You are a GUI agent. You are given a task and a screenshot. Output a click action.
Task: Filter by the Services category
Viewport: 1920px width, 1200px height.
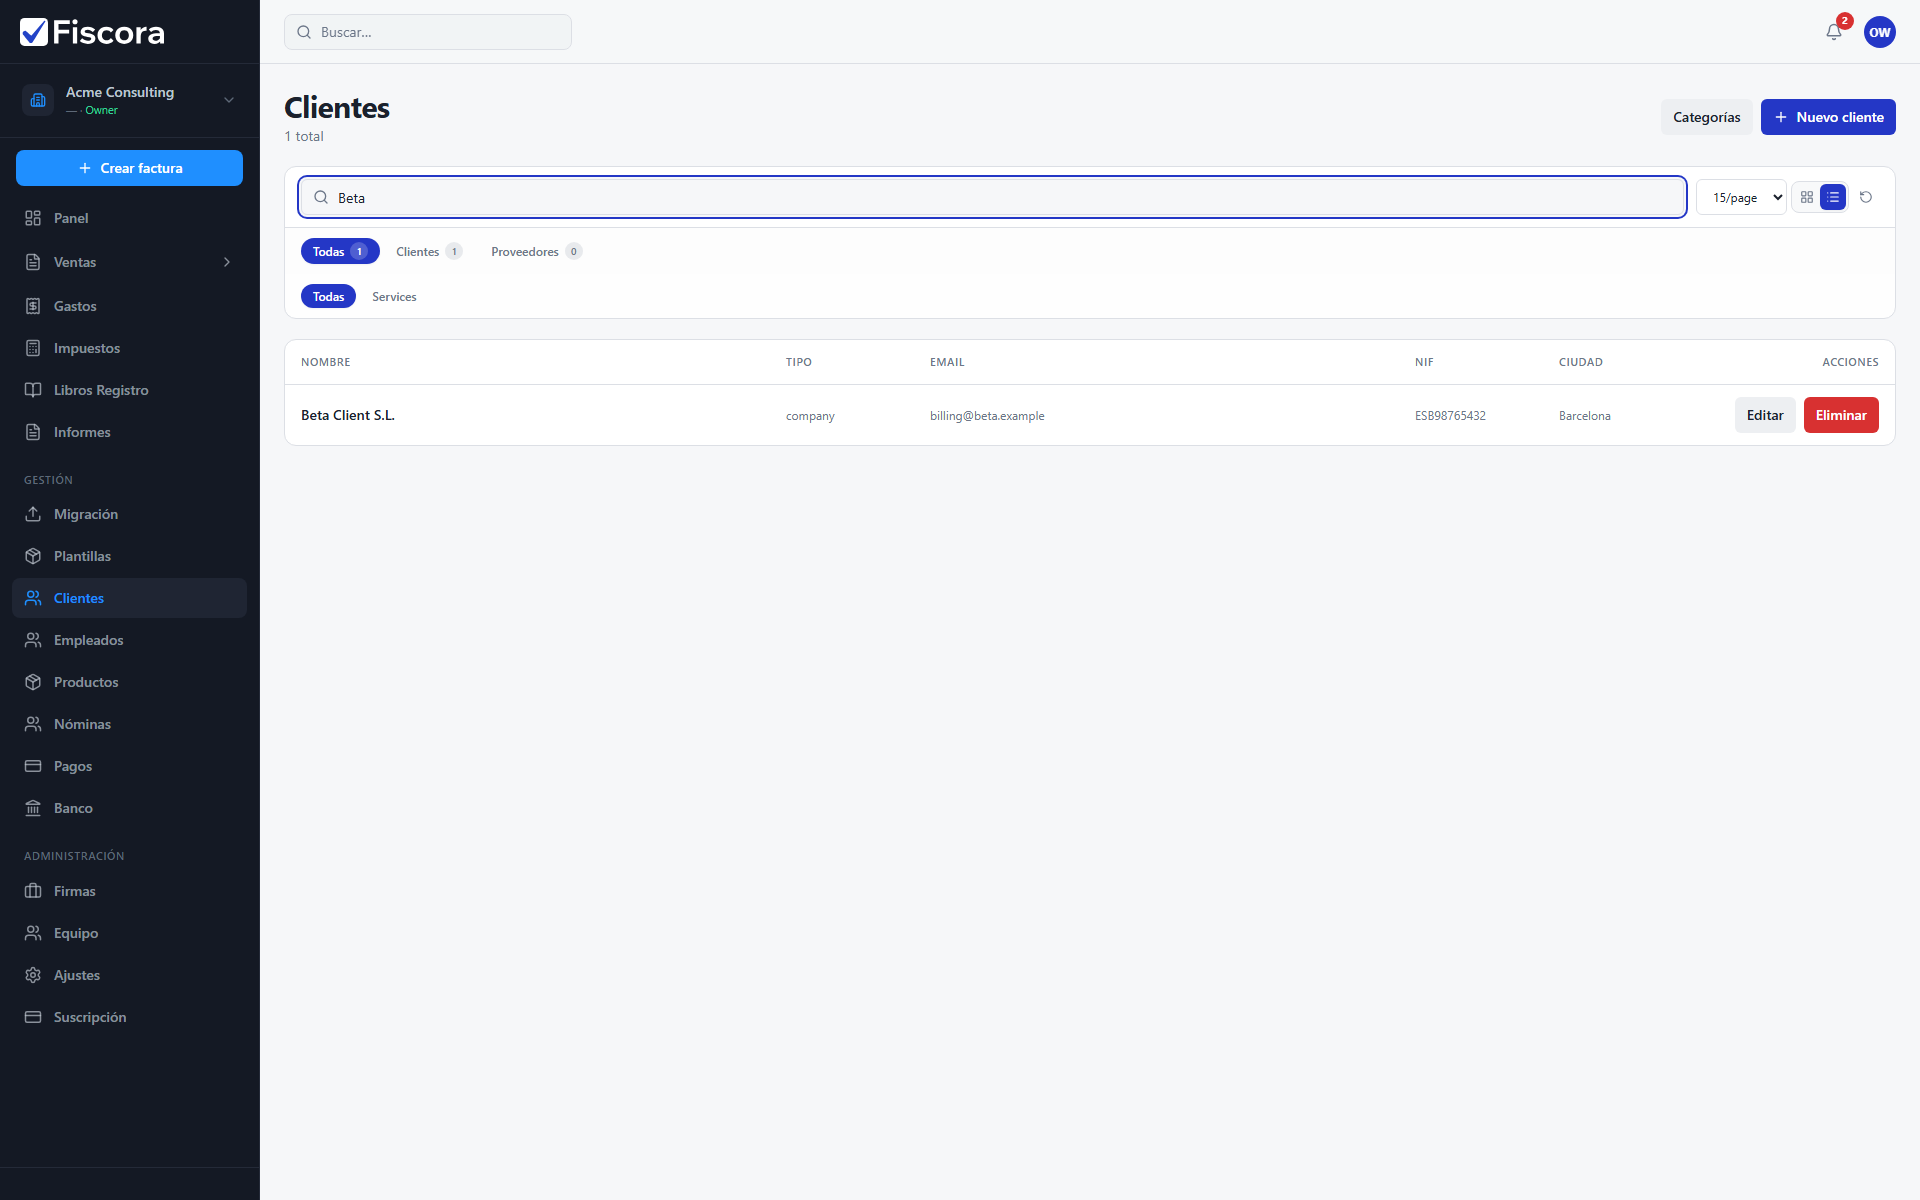point(394,297)
